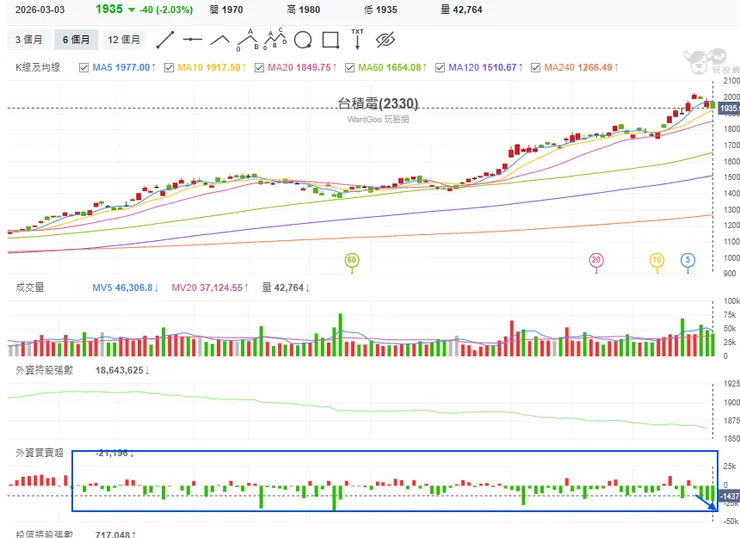Switch to the 3 個月 range tab
The height and width of the screenshot is (538, 740).
point(28,40)
